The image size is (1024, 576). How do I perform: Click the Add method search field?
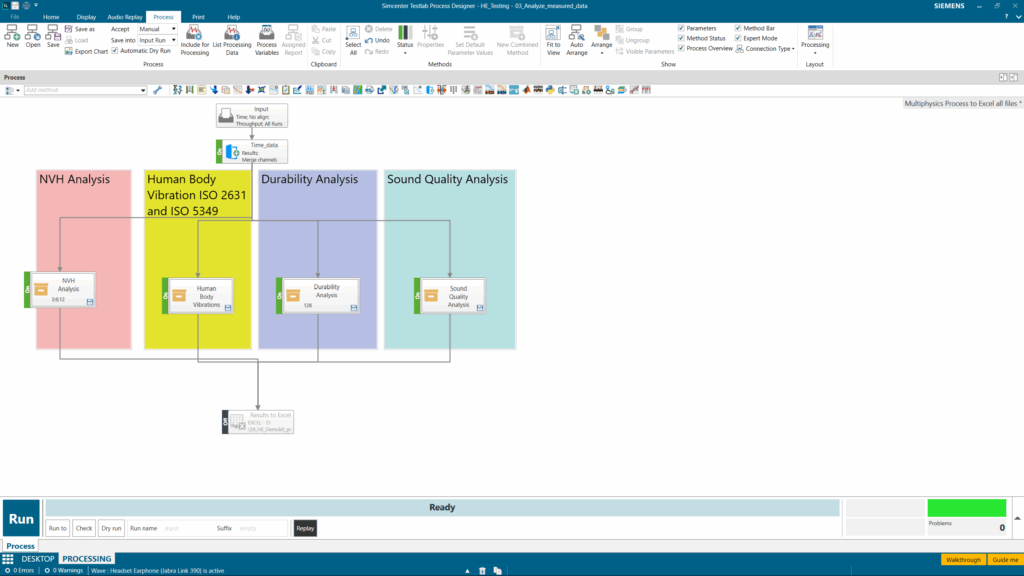click(x=85, y=90)
